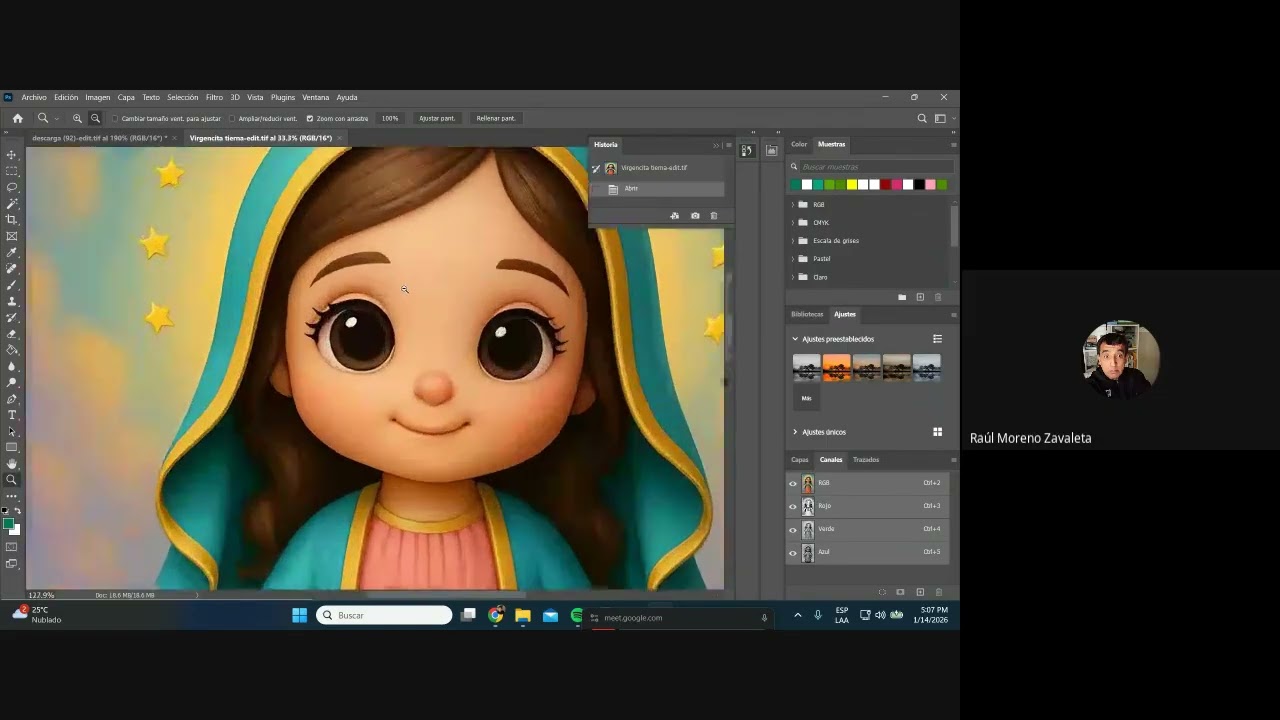The width and height of the screenshot is (1280, 720).
Task: Select the Eyedropper tool
Action: [x=12, y=252]
